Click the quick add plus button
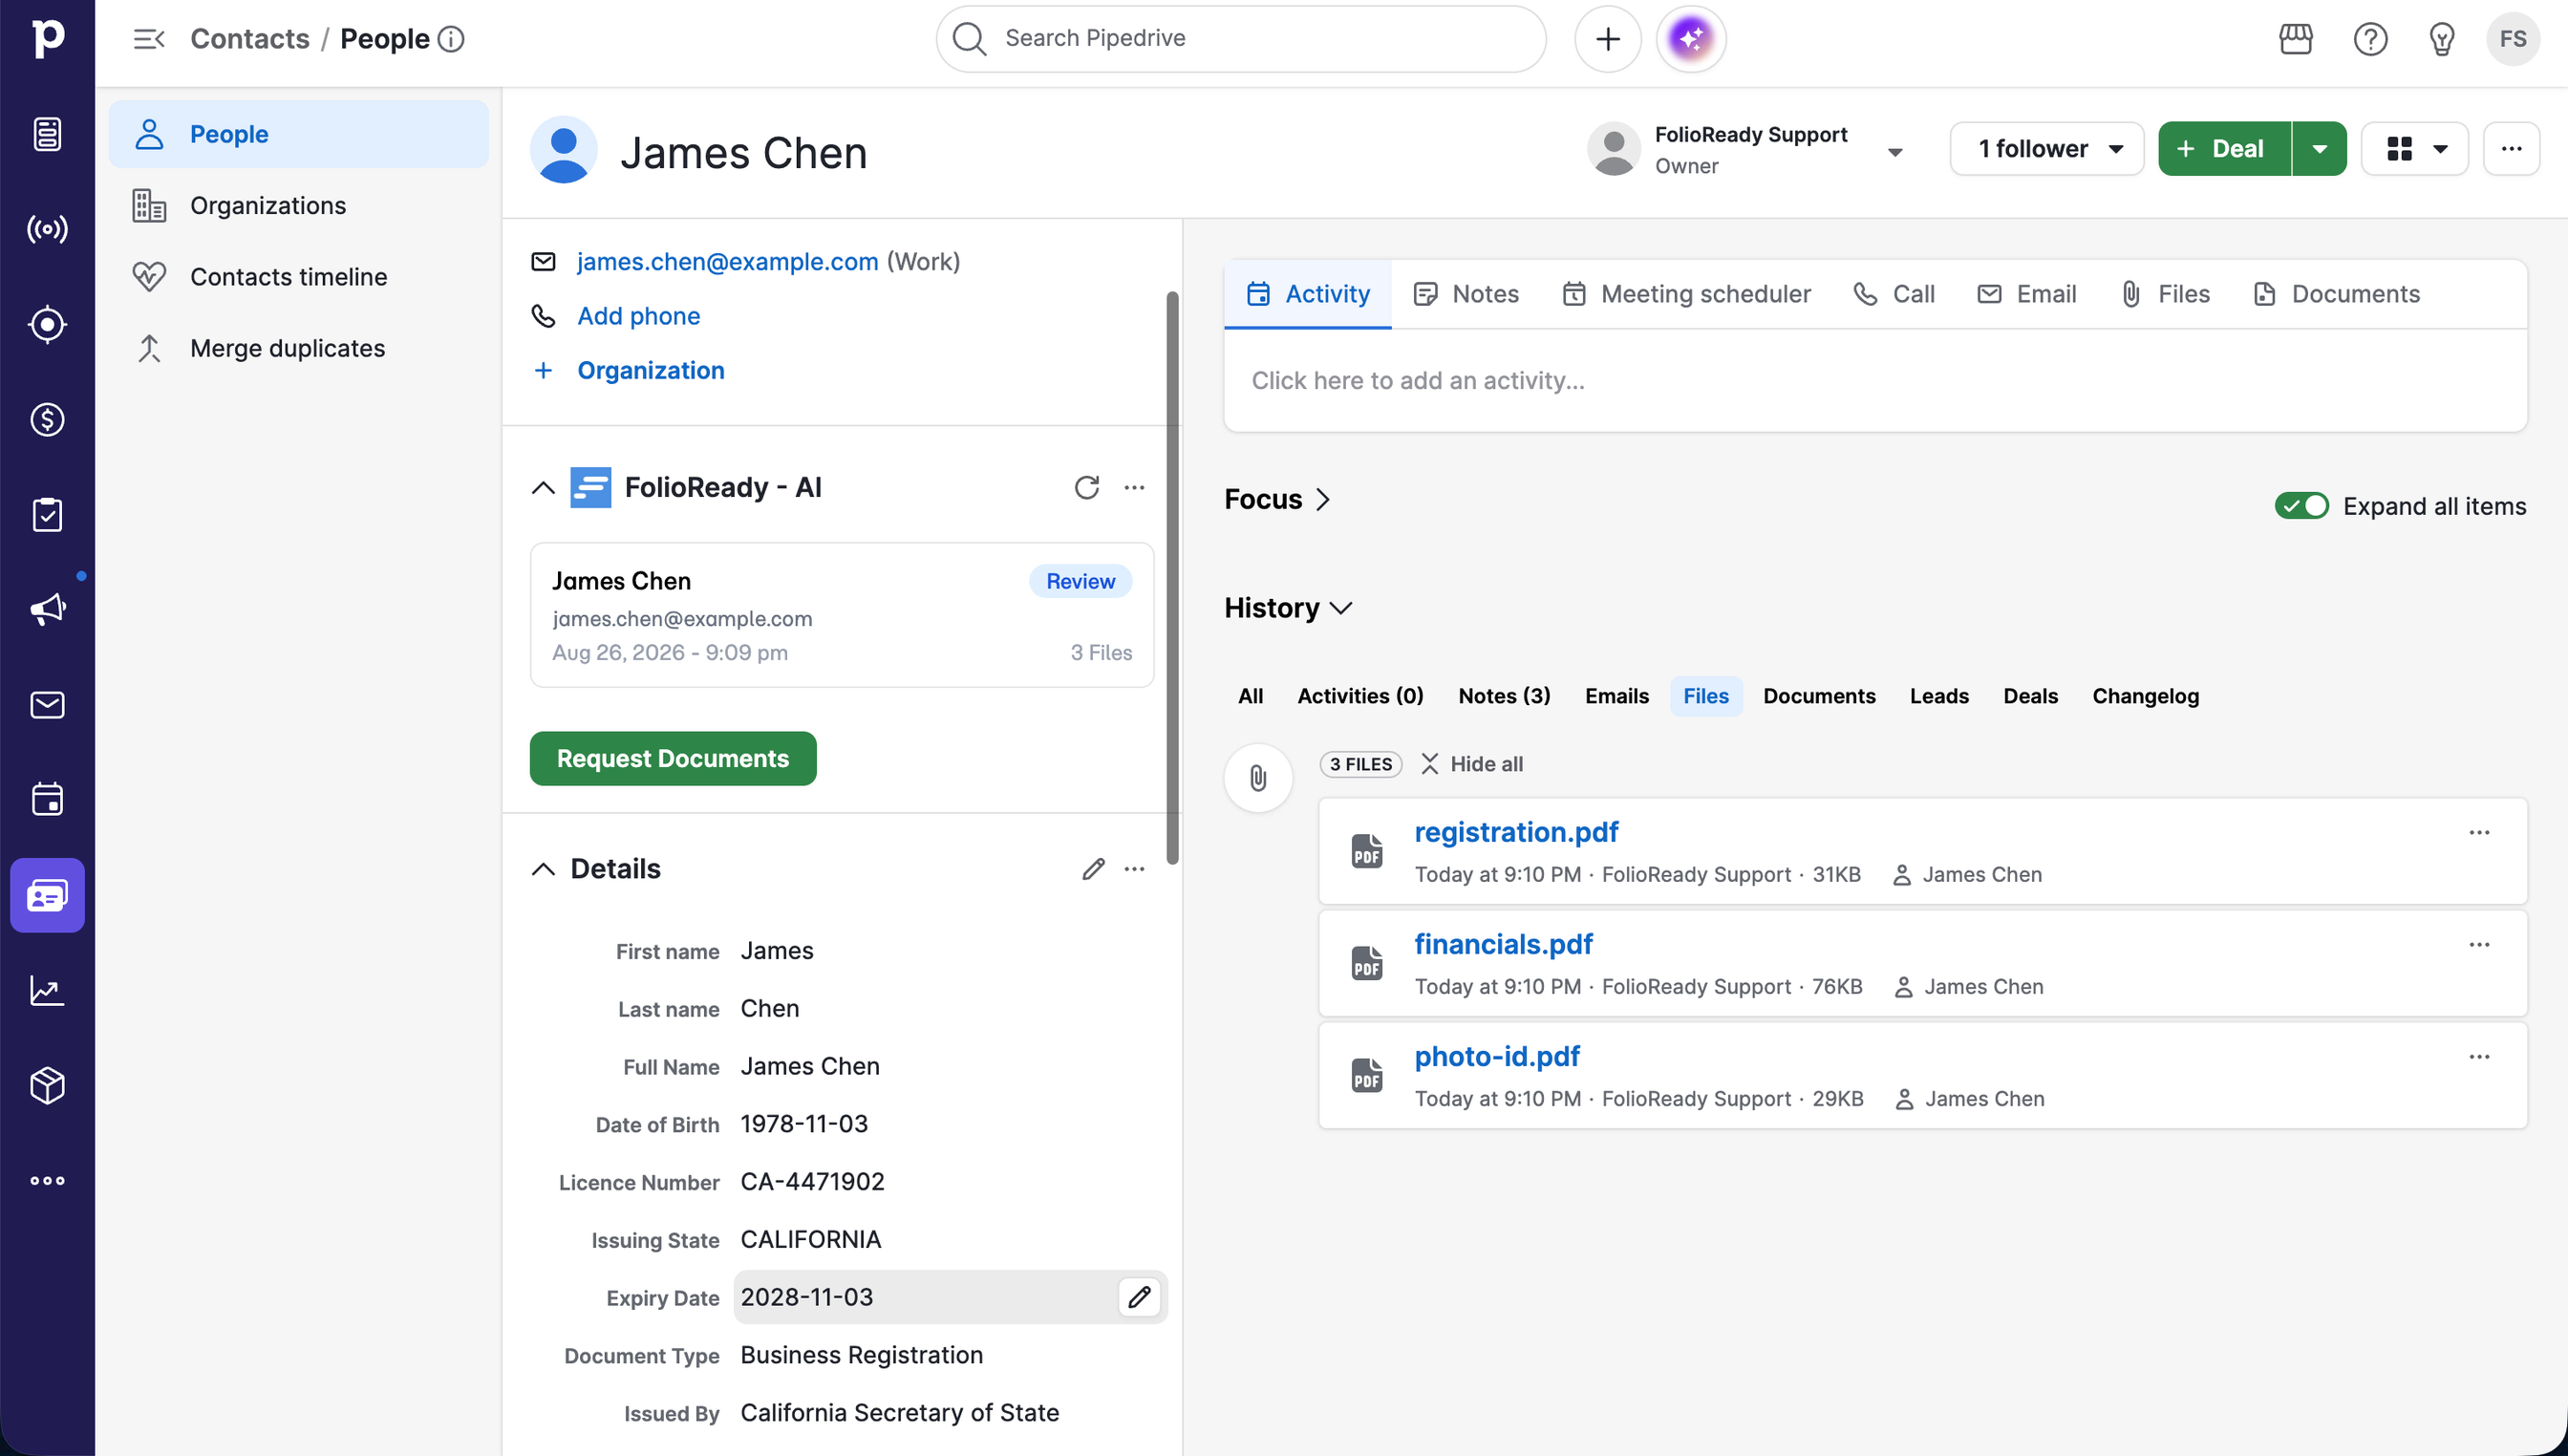This screenshot has width=2568, height=1456. (1608, 39)
